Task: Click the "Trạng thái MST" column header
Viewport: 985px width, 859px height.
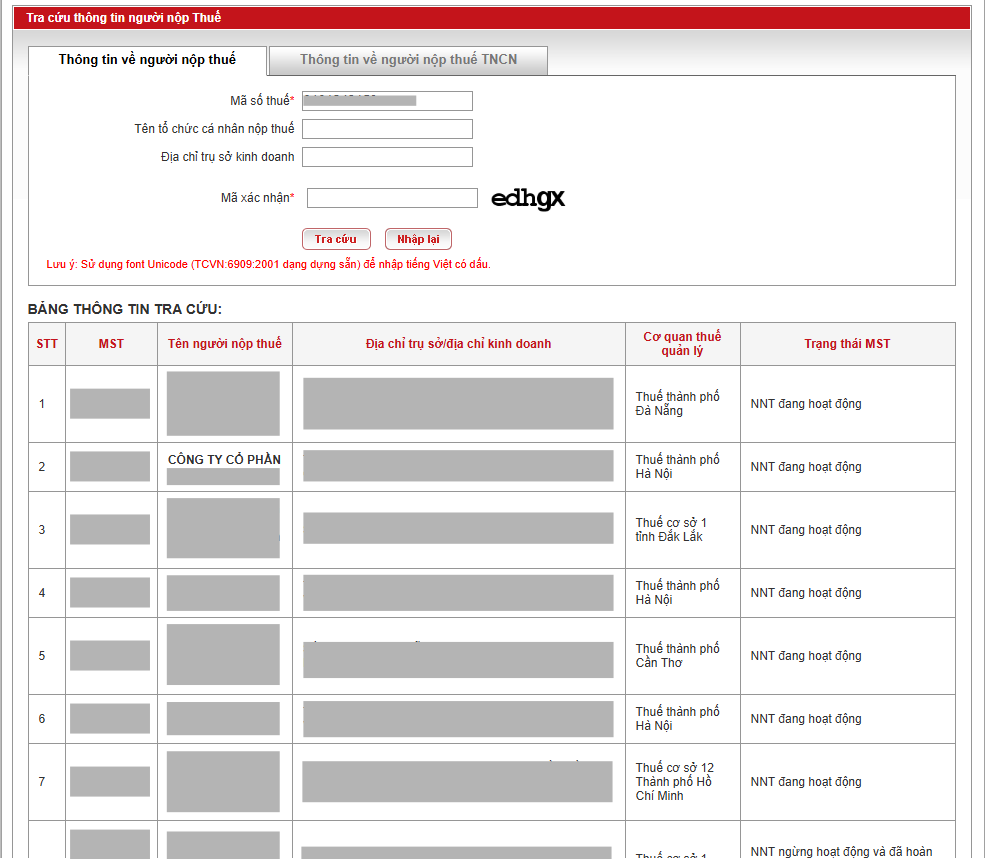Action: click(x=847, y=344)
